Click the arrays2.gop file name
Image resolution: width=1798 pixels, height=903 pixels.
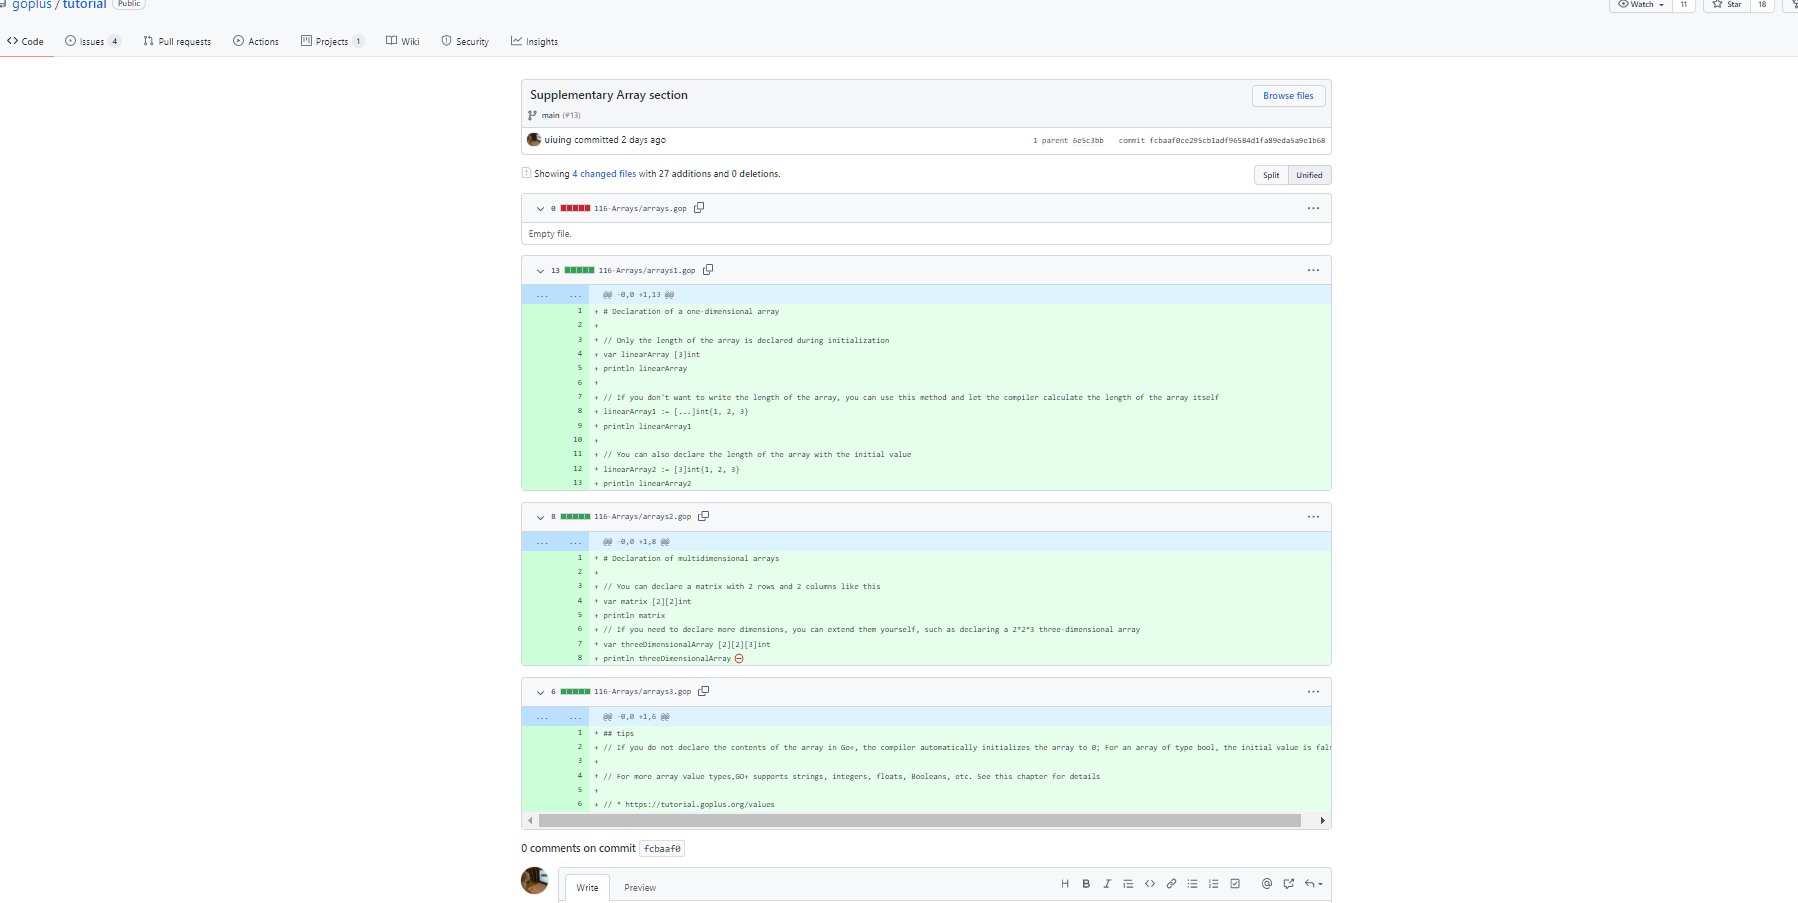tap(642, 517)
